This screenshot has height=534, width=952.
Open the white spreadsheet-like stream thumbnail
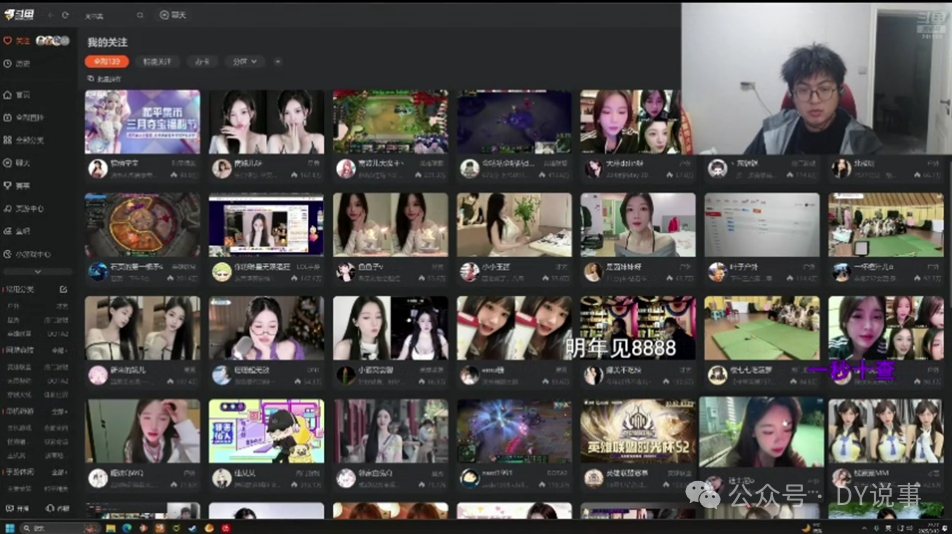(762, 225)
